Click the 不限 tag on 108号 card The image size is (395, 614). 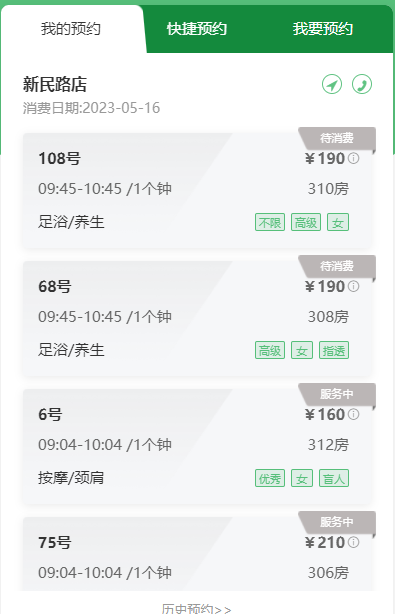point(270,222)
